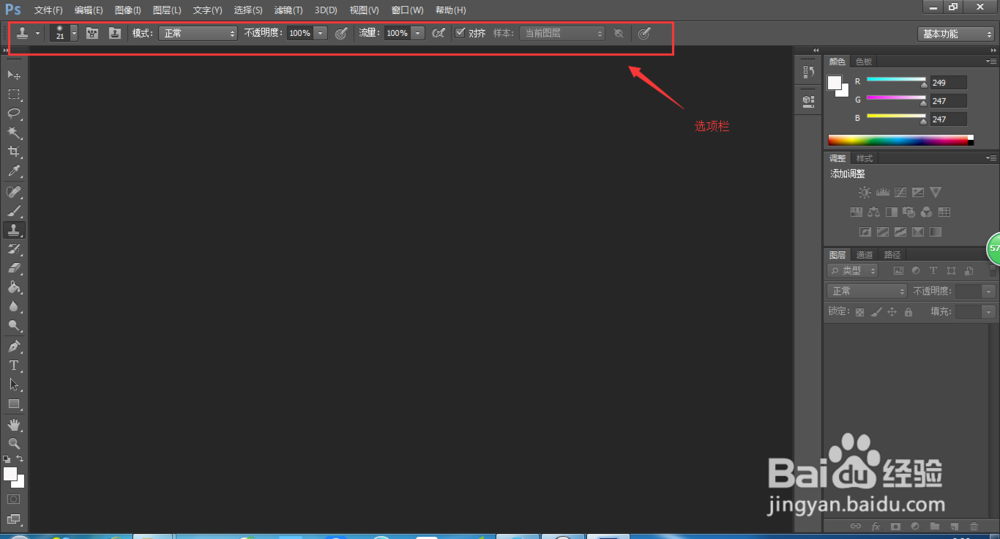Select the Paint Bucket tool
Screen dimensions: 1000x539
[x=13, y=288]
